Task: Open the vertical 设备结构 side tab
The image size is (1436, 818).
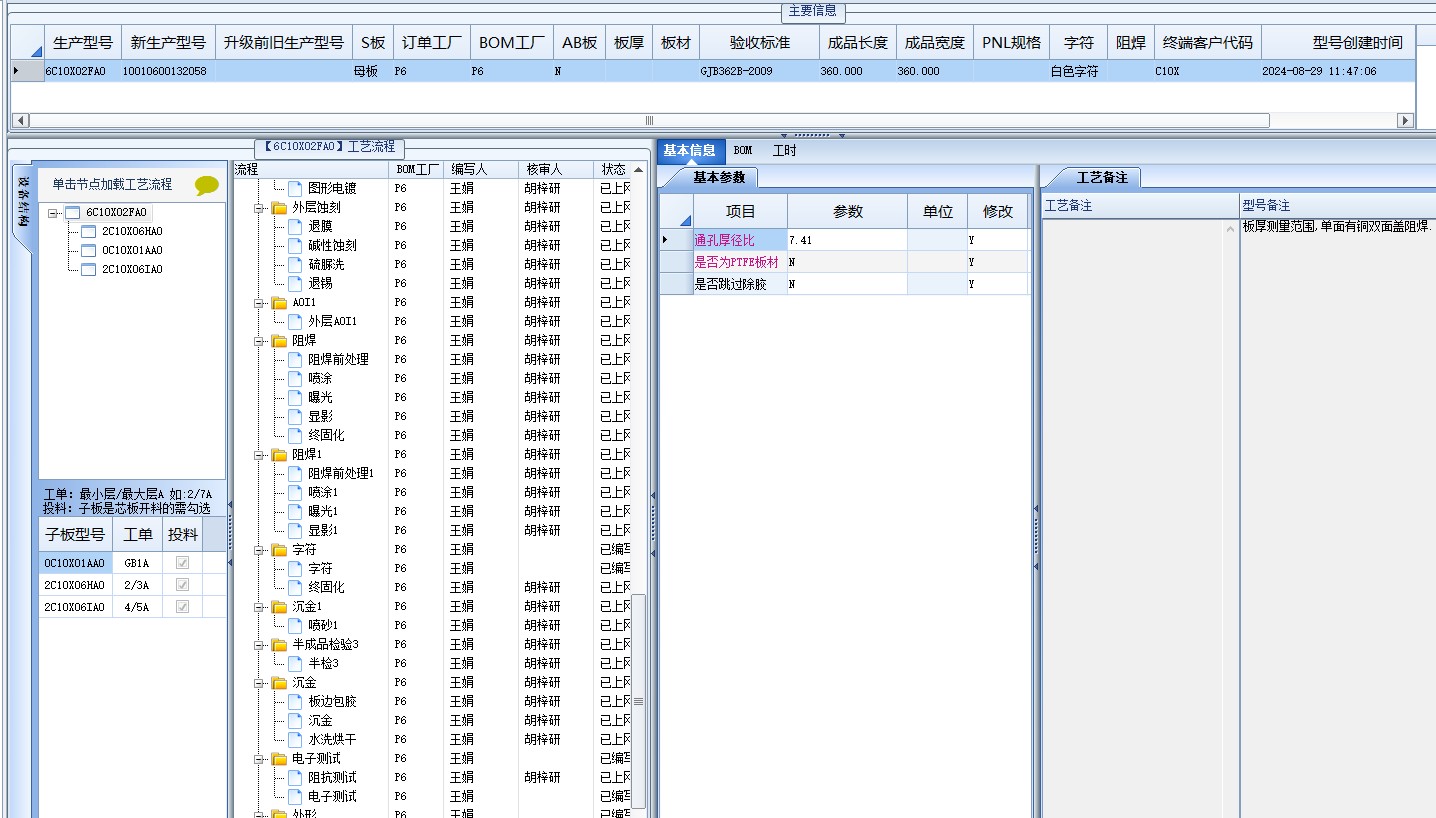Action: click(x=23, y=204)
